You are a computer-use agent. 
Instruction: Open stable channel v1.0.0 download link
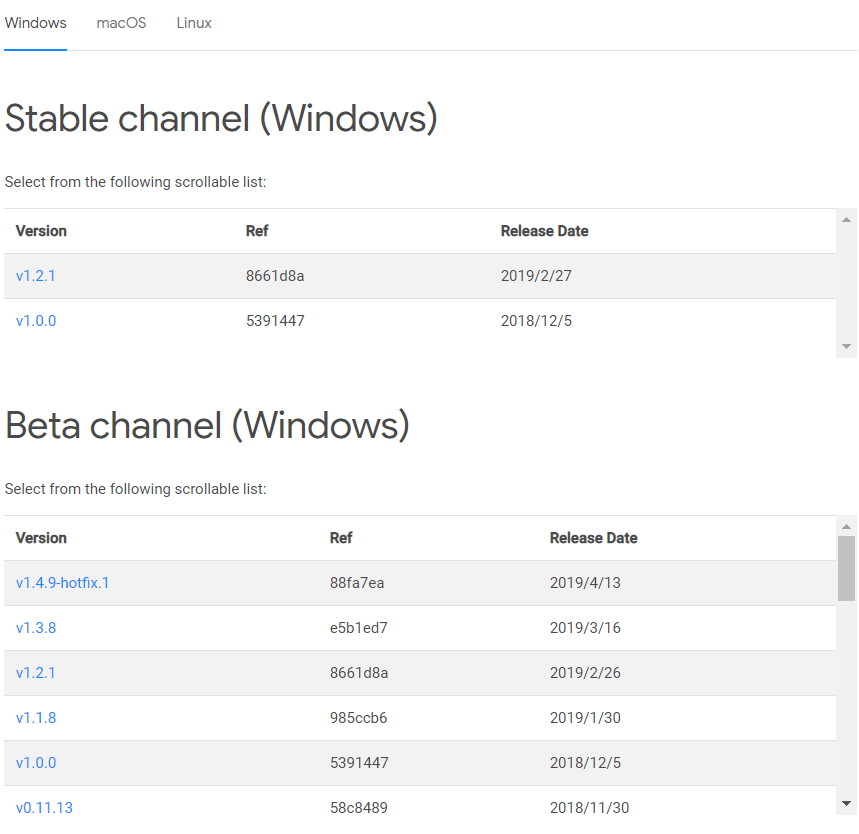pyautogui.click(x=36, y=321)
